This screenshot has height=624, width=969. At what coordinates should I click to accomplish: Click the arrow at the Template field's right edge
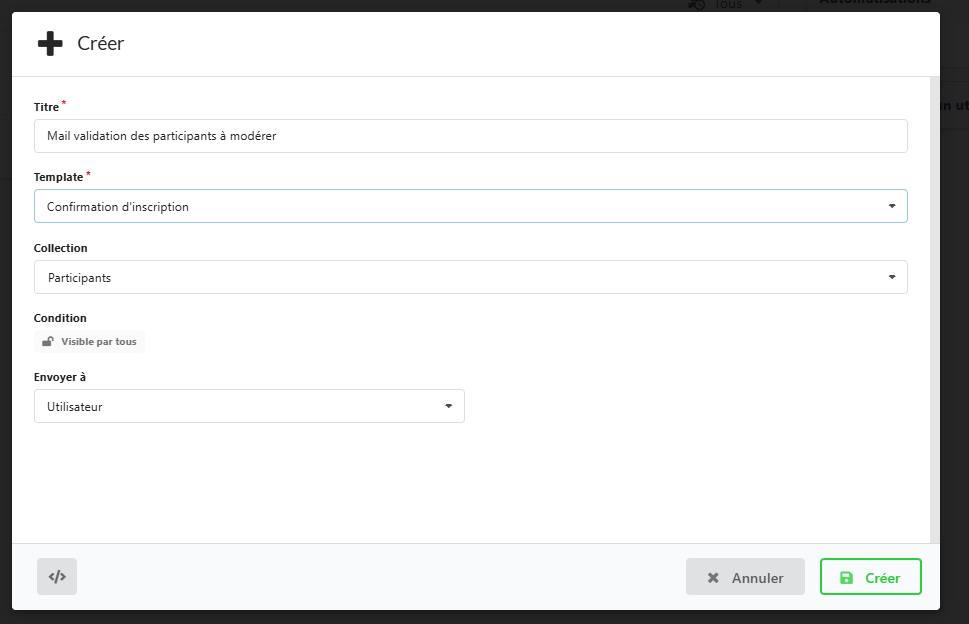(x=892, y=207)
